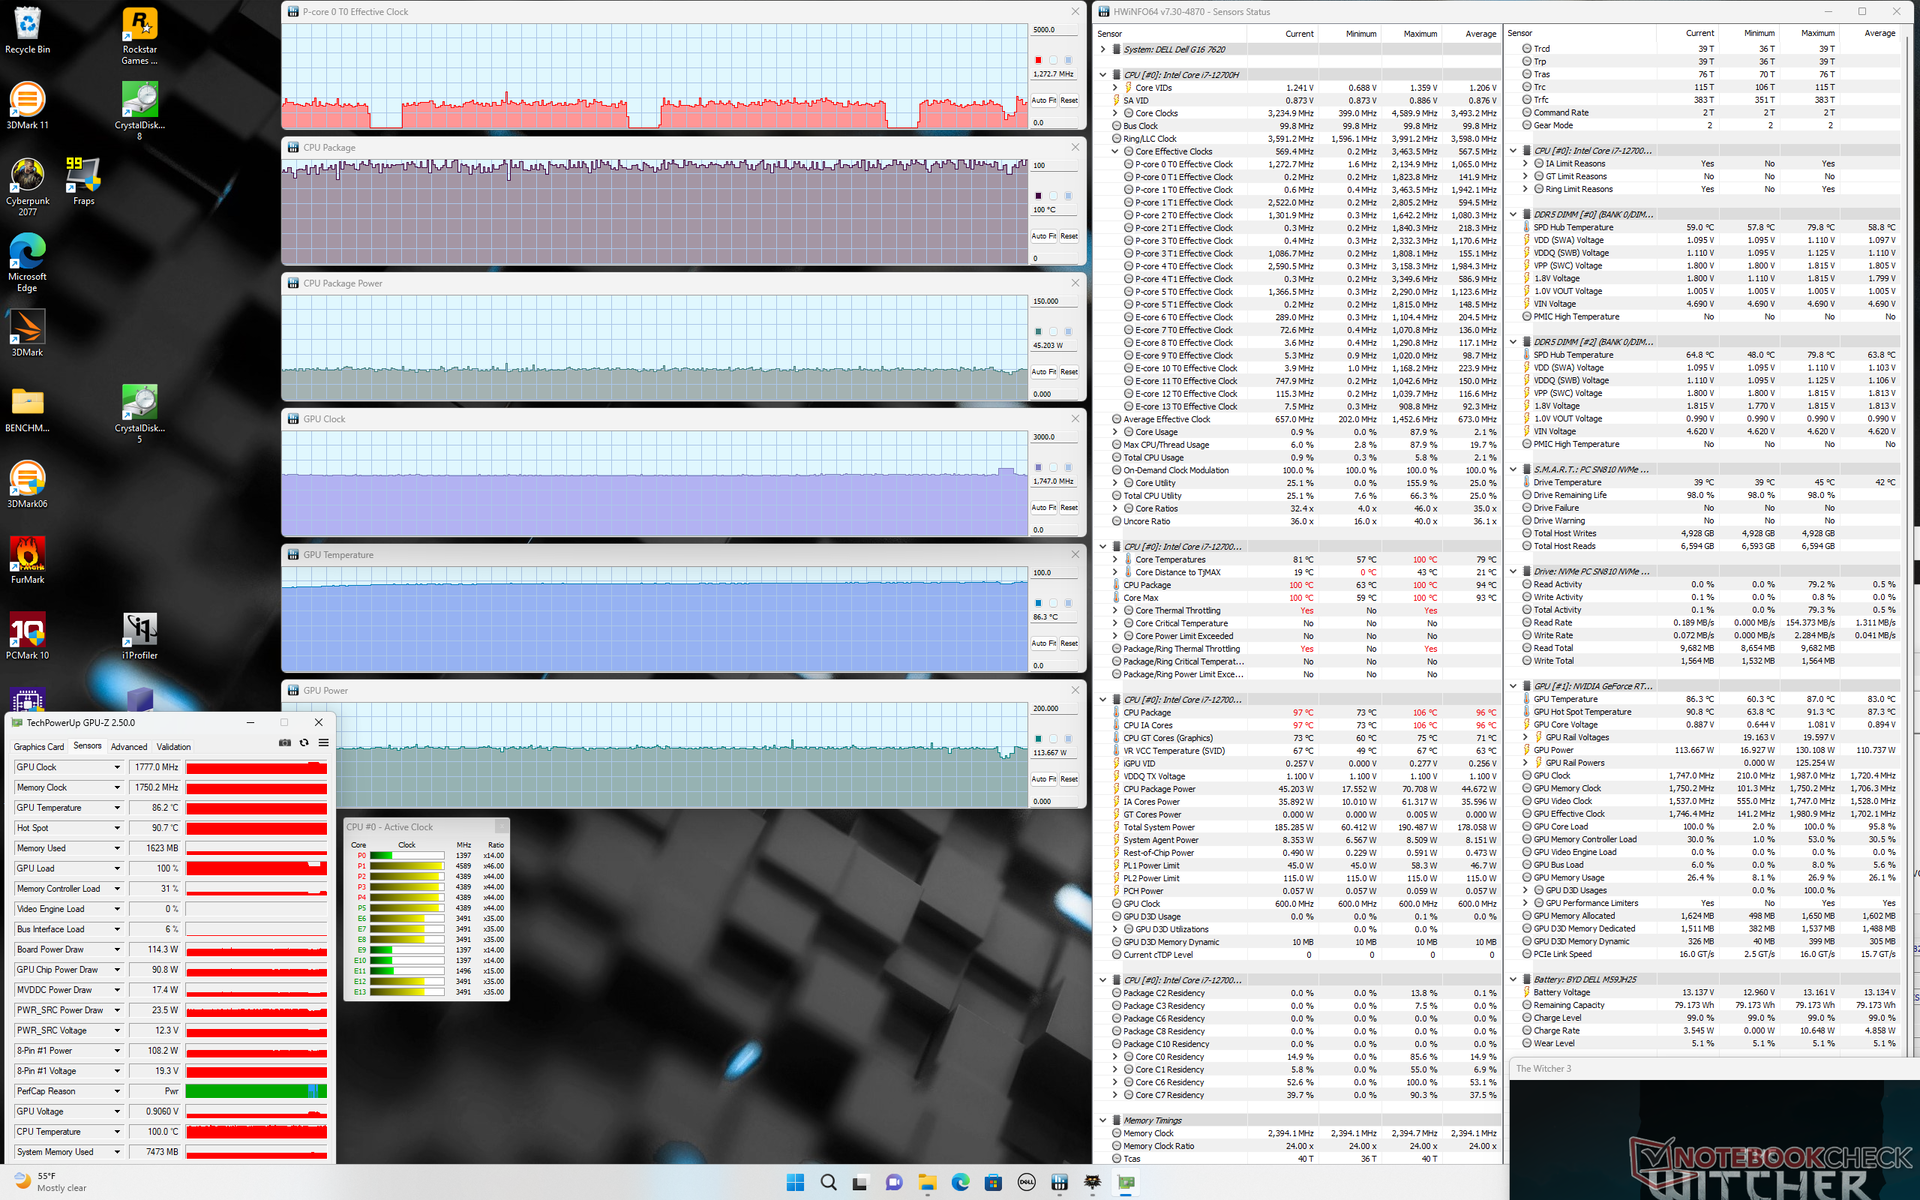This screenshot has height=1200, width=1920.
Task: Open Advanced tab in GPU-Z
Action: (129, 747)
